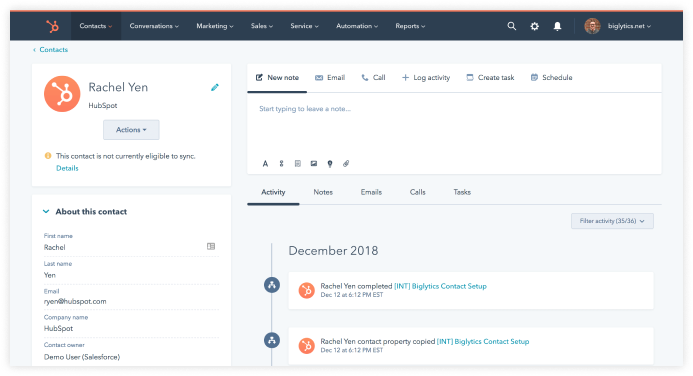The width and height of the screenshot is (693, 376).
Task: Open the search magnifier icon
Action: pyautogui.click(x=511, y=26)
